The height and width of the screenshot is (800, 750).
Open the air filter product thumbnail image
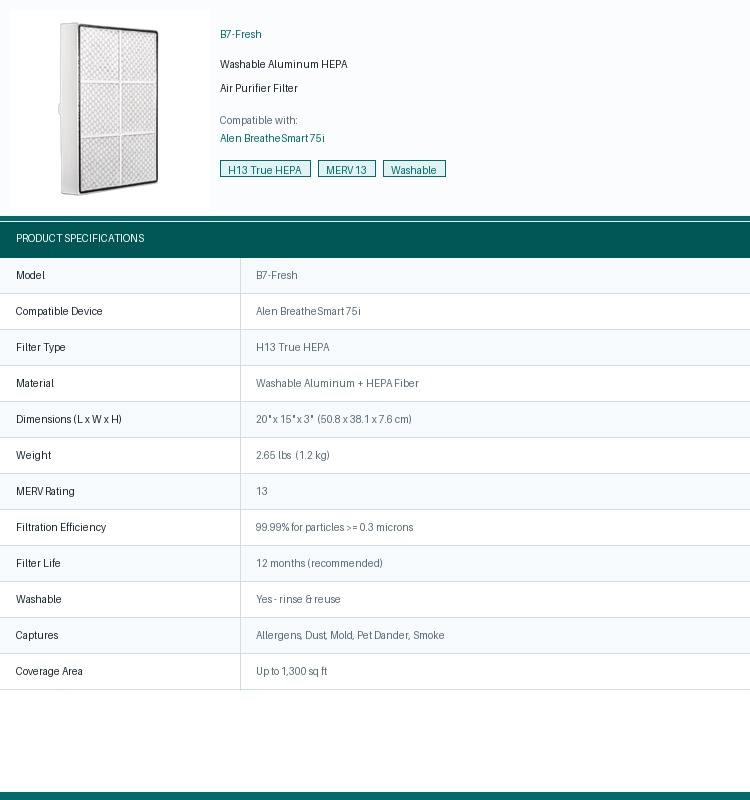click(x=109, y=108)
